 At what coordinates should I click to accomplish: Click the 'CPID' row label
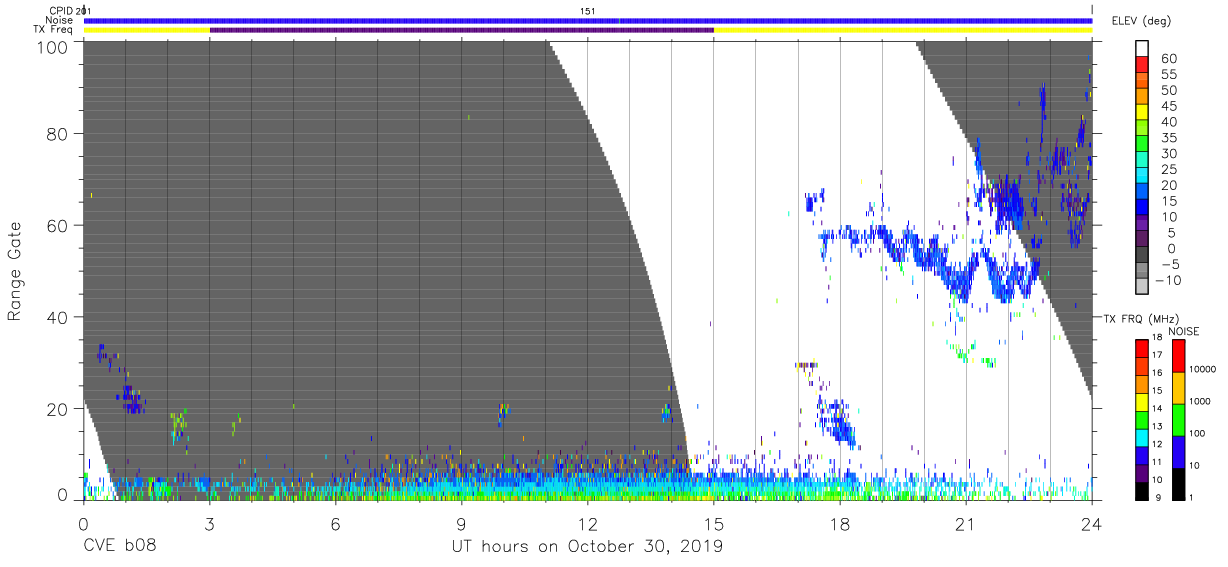click(x=60, y=10)
